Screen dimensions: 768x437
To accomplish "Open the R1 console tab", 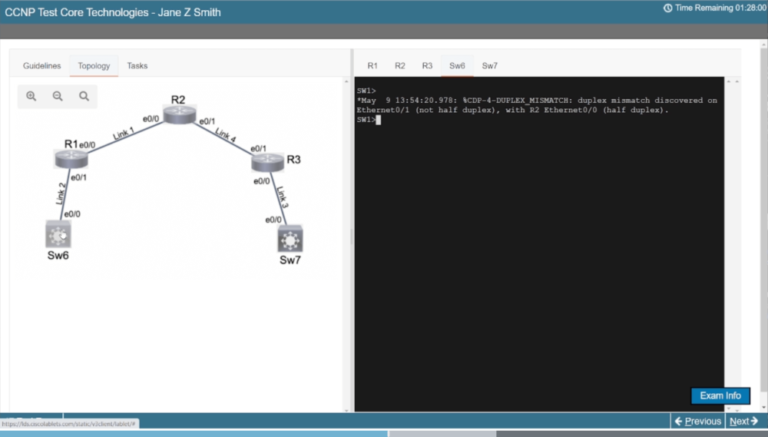I will (x=372, y=66).
